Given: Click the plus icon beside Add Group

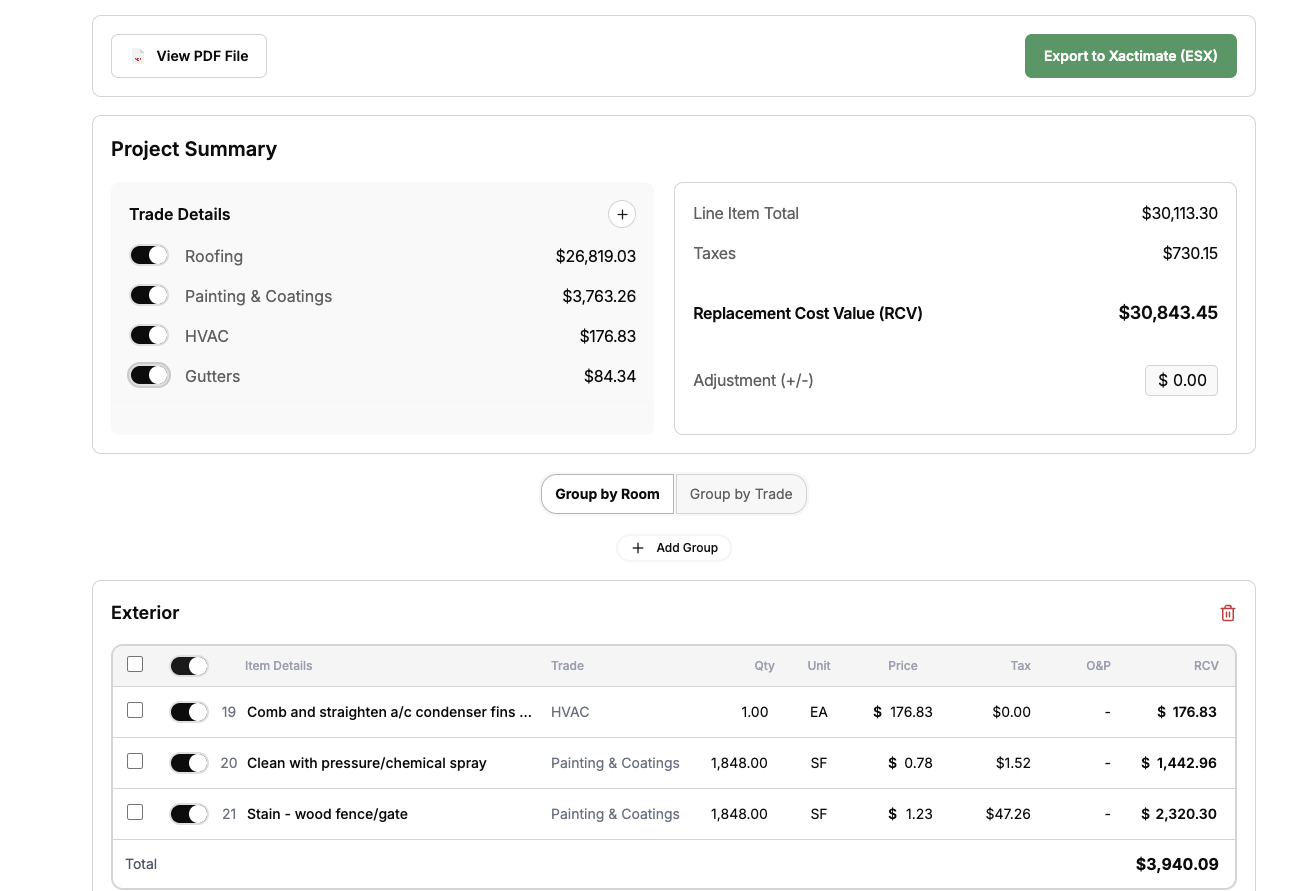Looking at the screenshot, I should click(x=638, y=548).
